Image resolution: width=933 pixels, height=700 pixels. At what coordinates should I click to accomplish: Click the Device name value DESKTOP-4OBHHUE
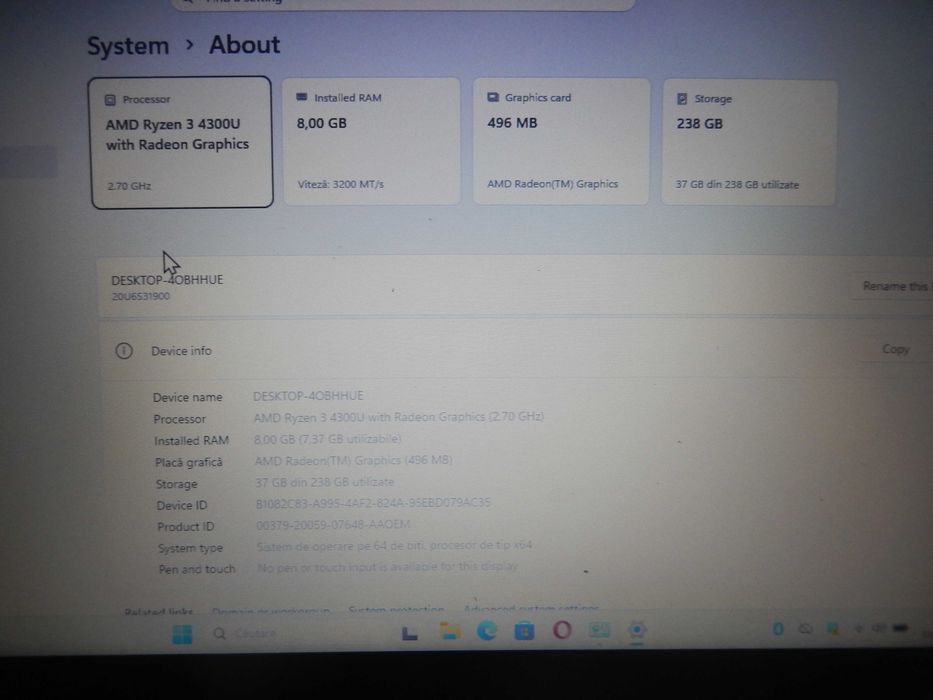click(x=308, y=396)
